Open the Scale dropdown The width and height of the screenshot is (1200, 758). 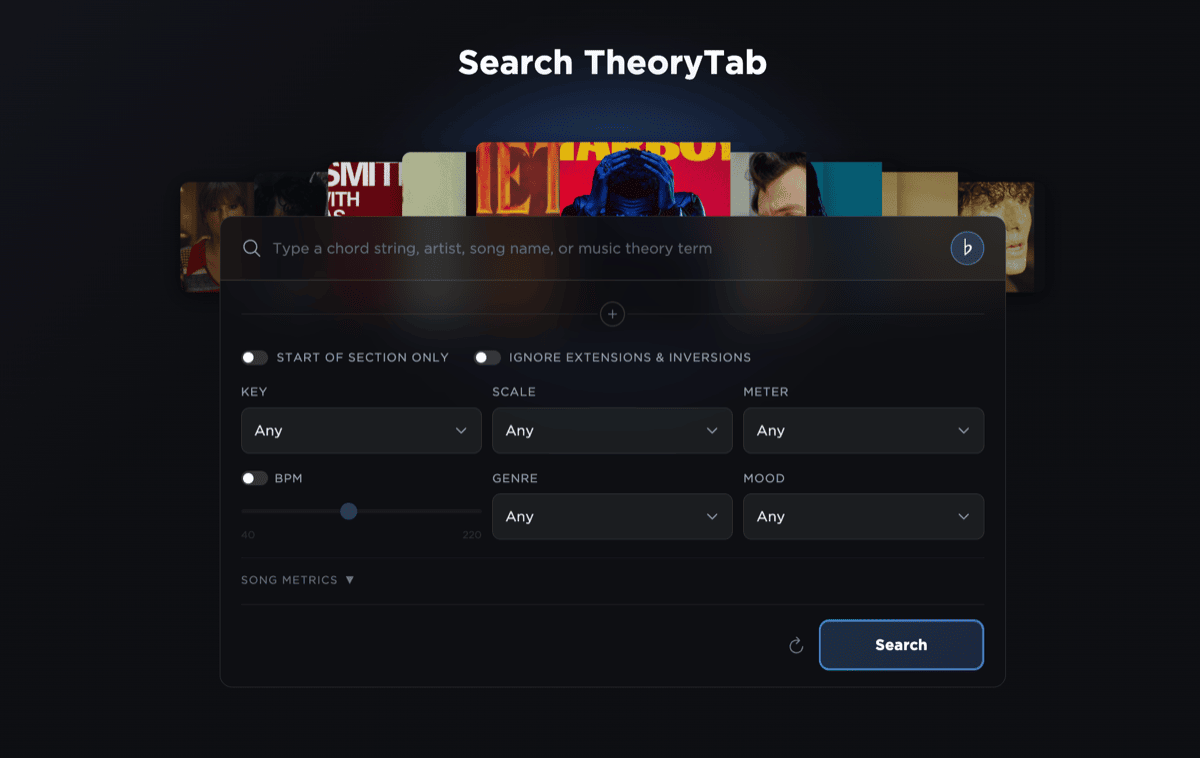[612, 430]
